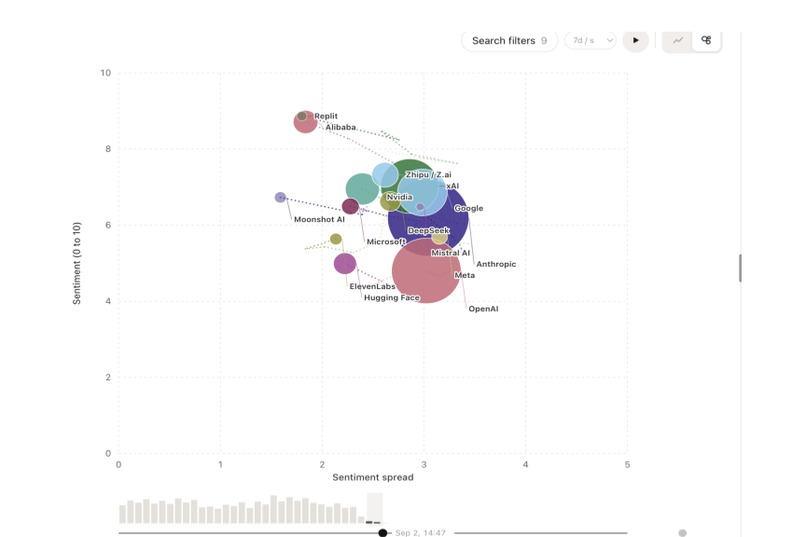Click the ElevenLabs label
The height and width of the screenshot is (537, 806).
[x=372, y=286]
